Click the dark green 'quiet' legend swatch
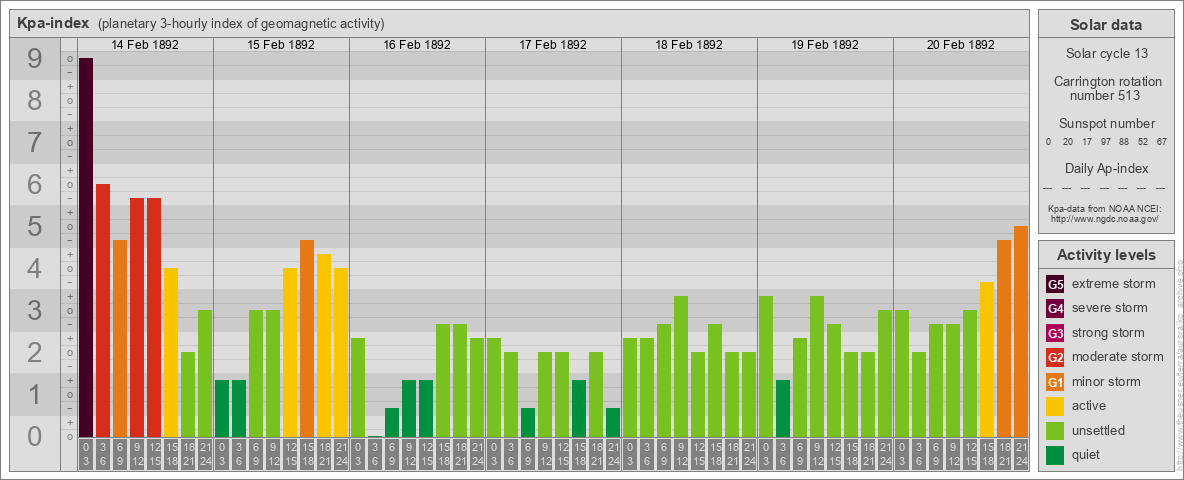1184x480 pixels. pos(1055,455)
